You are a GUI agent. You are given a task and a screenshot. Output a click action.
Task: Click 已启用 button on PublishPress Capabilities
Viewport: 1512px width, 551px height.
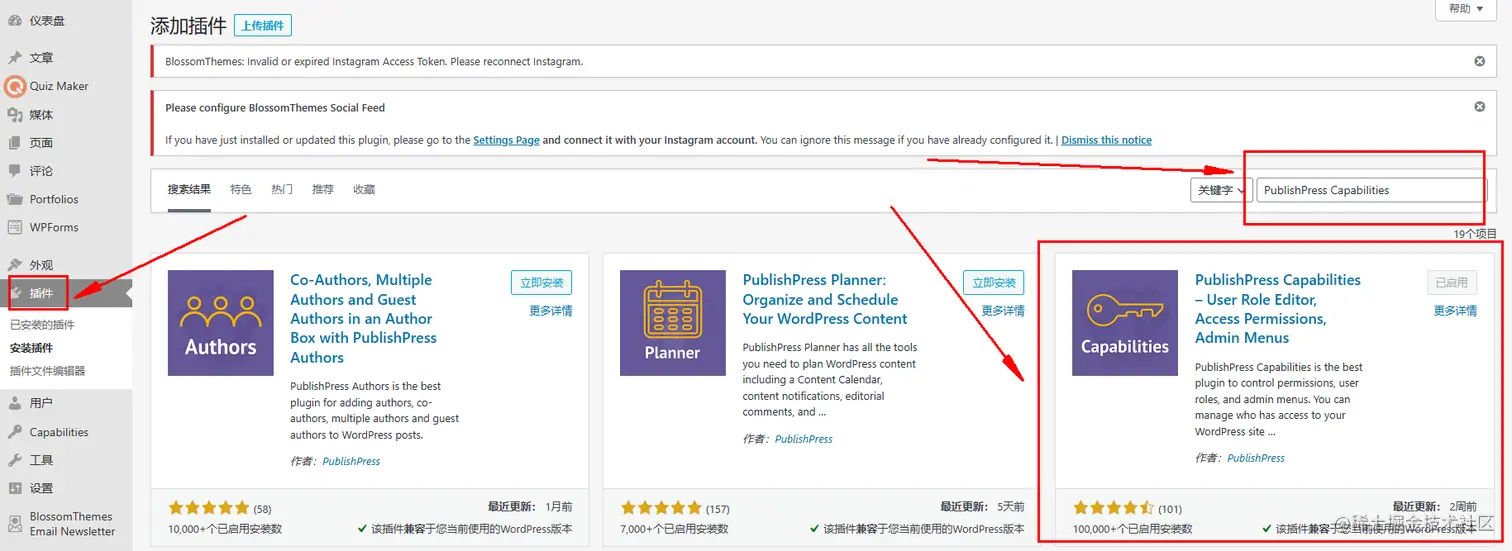click(1452, 283)
